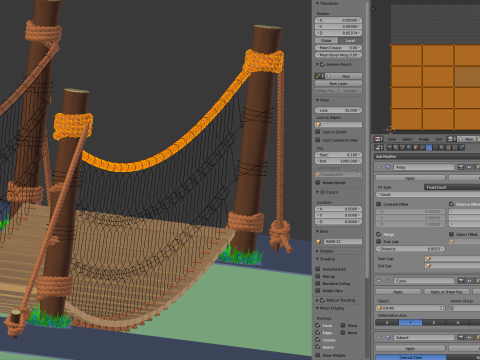The height and width of the screenshot is (360, 480).
Task: Toggle Lock Camera to View checkbox
Action: tap(318, 140)
